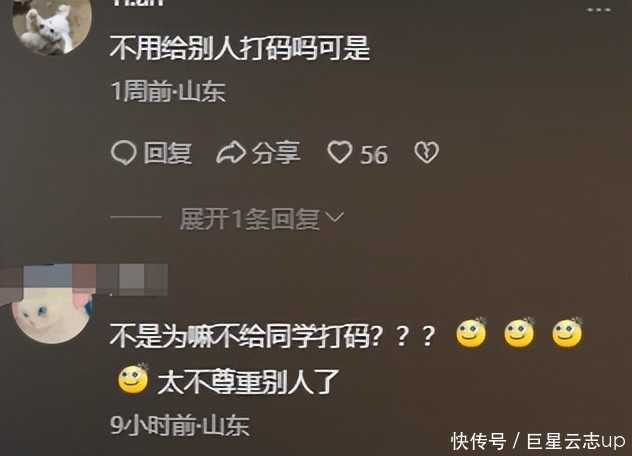The width and height of the screenshot is (632, 456).
Task: Open the first commenter's cat avatar
Action: click(x=52, y=25)
